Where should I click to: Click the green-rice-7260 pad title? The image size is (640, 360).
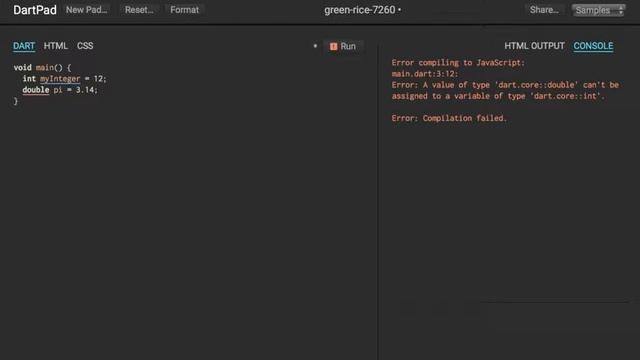tap(360, 10)
